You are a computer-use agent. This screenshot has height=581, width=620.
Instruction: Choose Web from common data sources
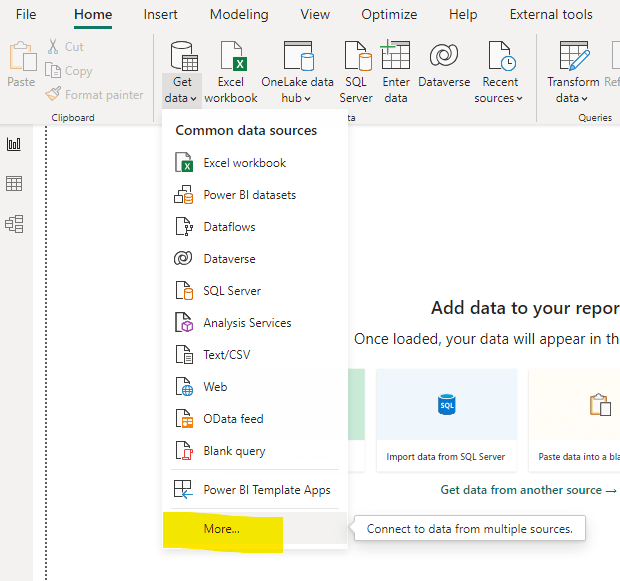coord(215,387)
